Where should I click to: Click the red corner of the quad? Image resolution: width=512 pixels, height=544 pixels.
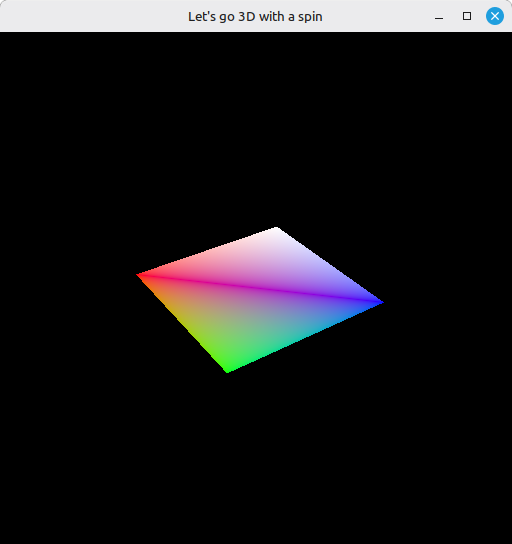click(139, 275)
